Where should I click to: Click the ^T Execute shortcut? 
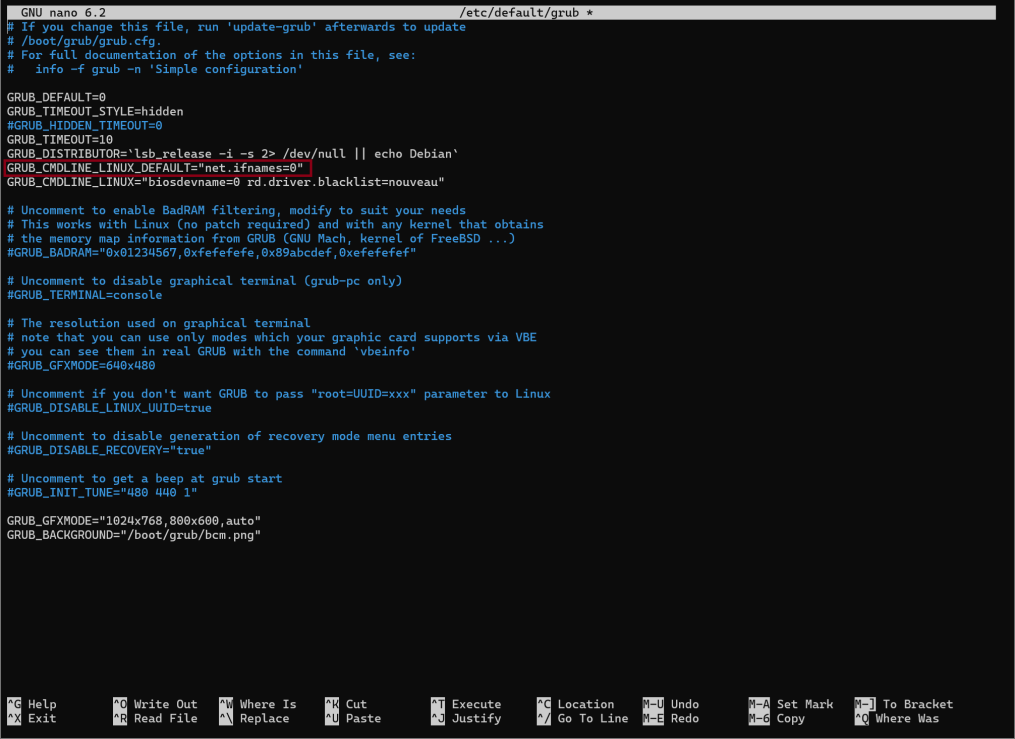tap(466, 704)
